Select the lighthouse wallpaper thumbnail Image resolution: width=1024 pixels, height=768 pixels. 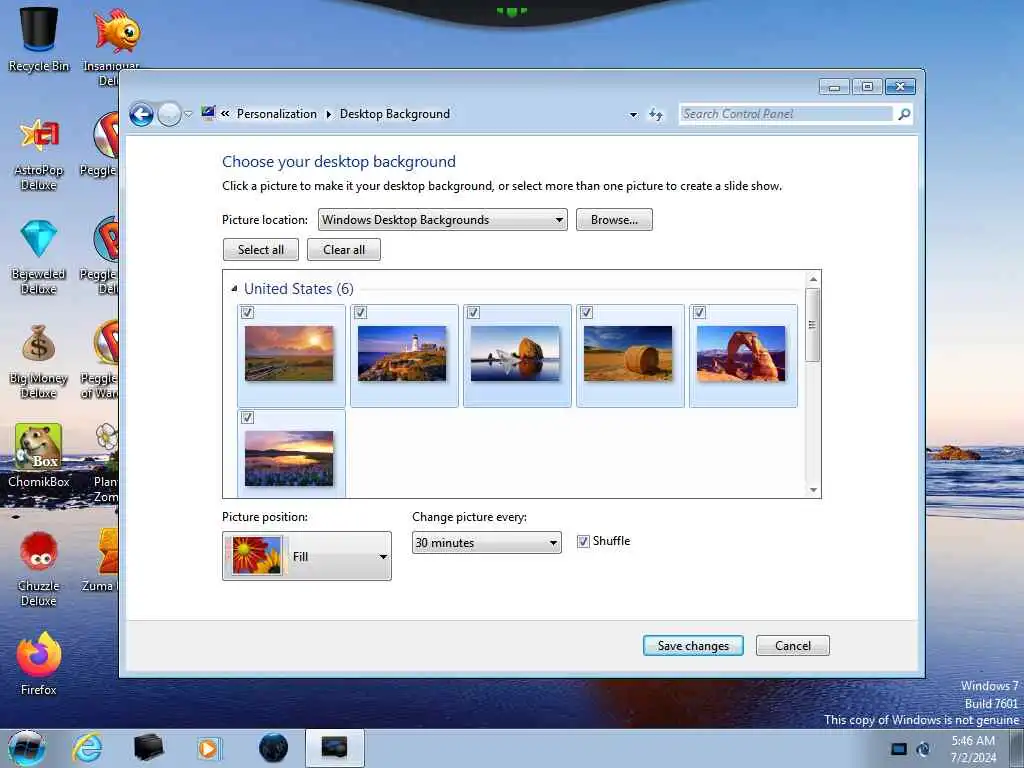click(402, 353)
